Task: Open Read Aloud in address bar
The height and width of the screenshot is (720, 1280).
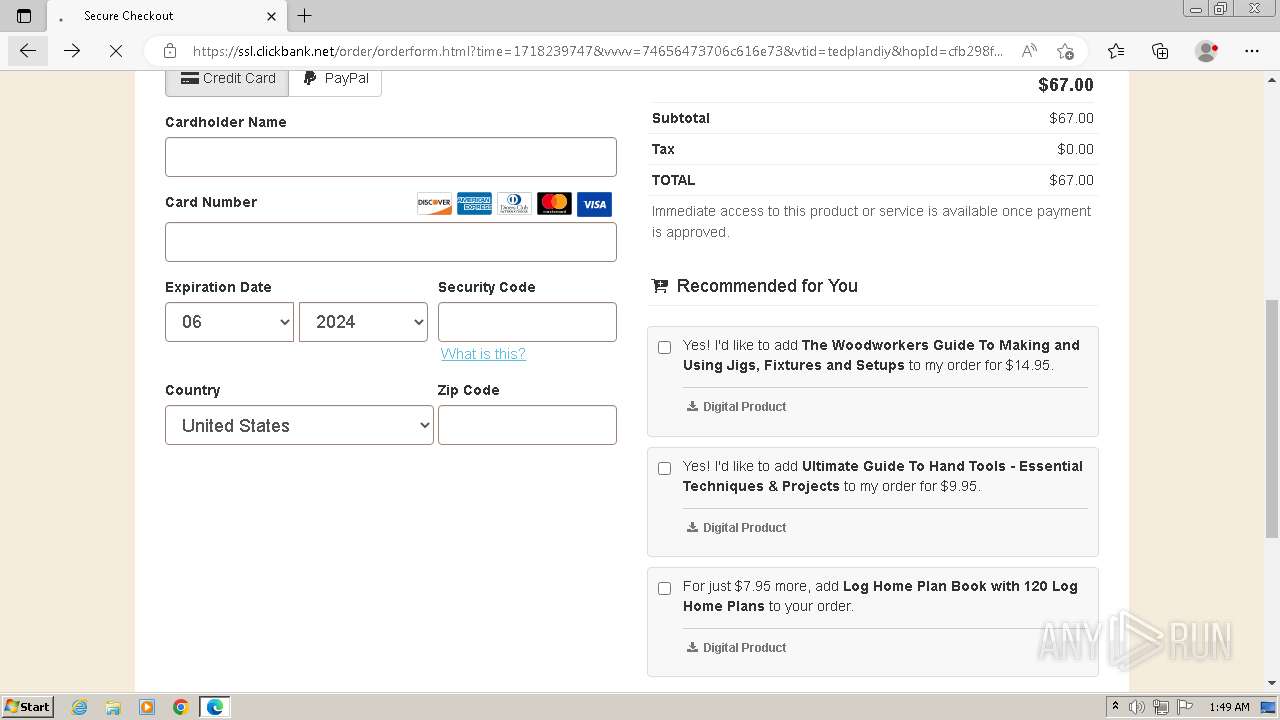Action: [x=1028, y=51]
